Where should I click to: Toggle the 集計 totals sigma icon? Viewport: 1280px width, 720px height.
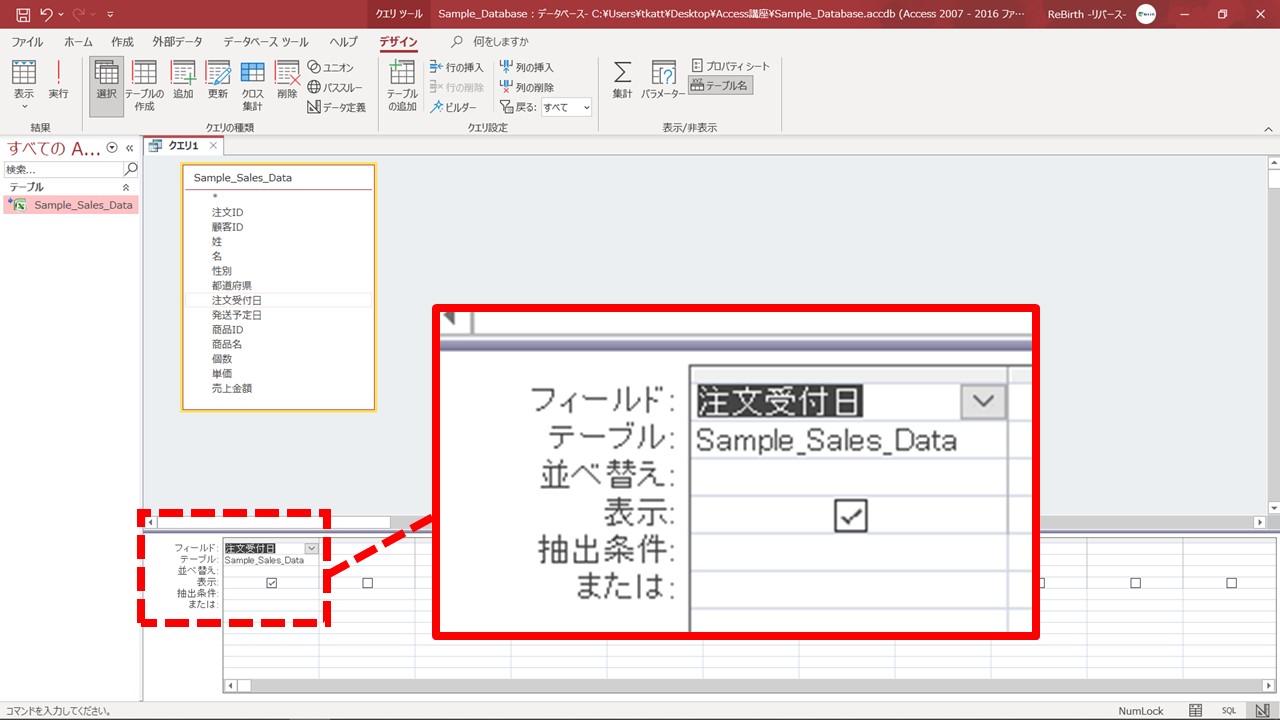point(622,80)
